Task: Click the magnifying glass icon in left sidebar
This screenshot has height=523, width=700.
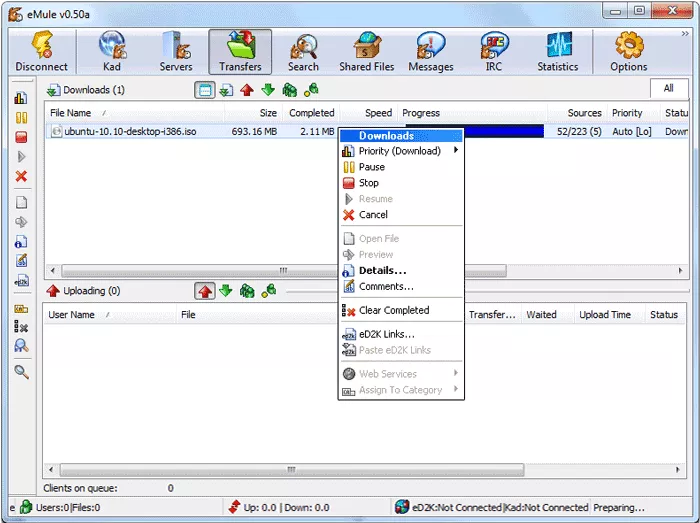Action: click(x=21, y=372)
